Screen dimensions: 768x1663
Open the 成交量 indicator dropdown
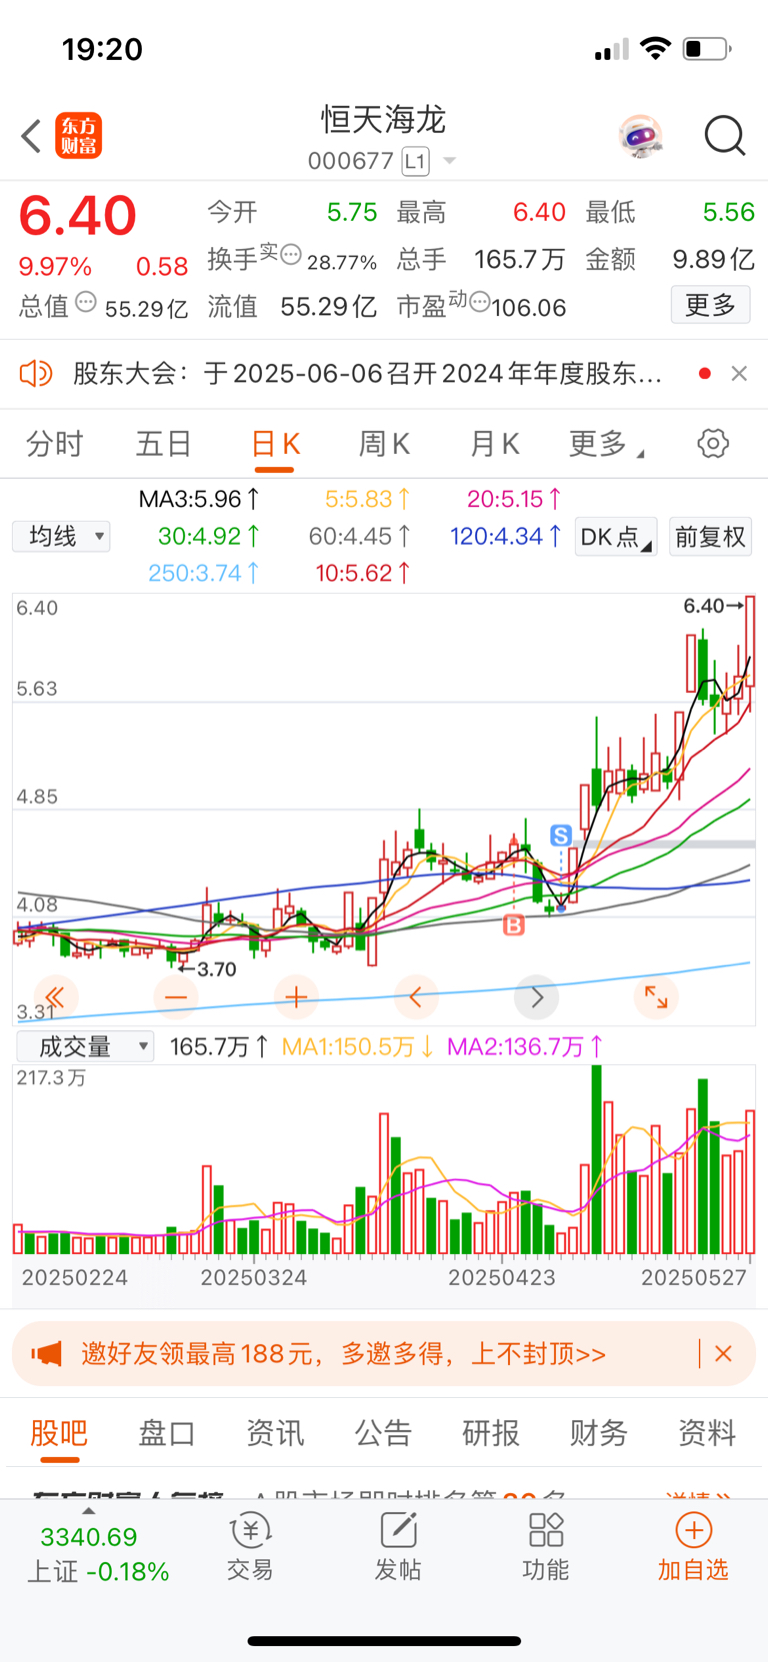coord(85,1047)
